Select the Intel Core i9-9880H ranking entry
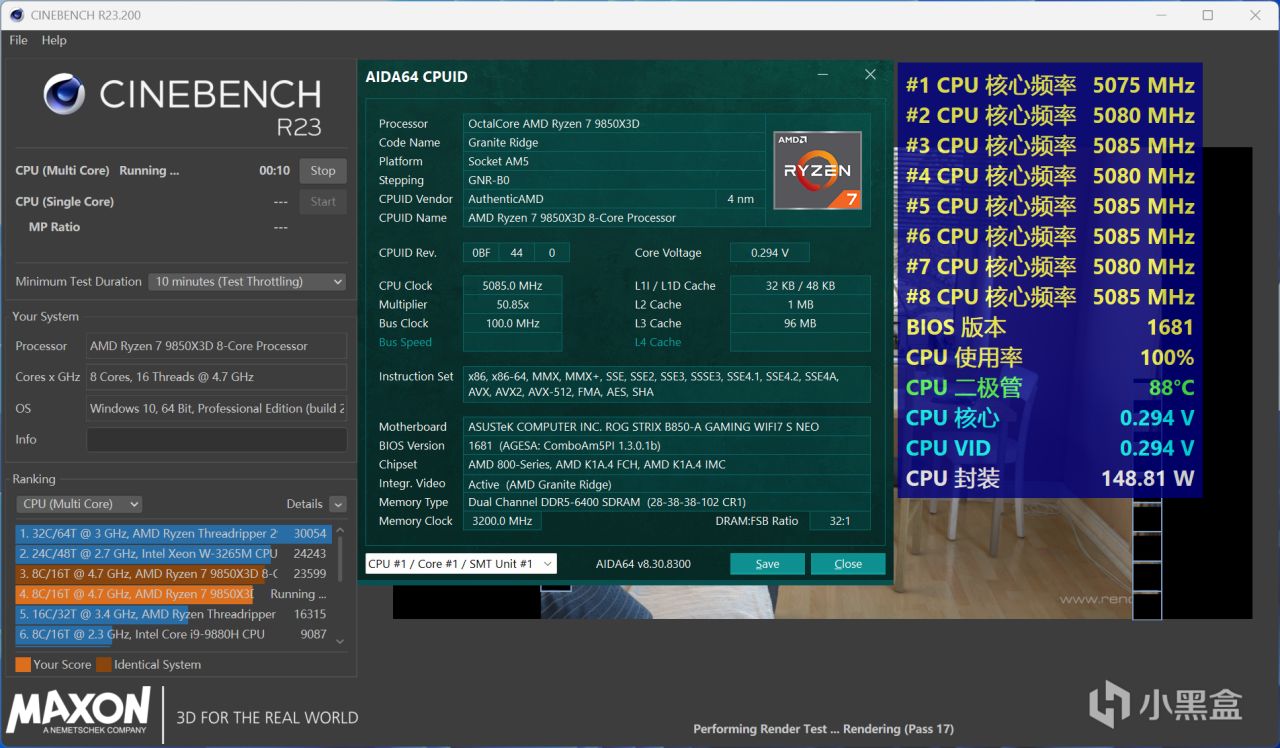 (173, 634)
